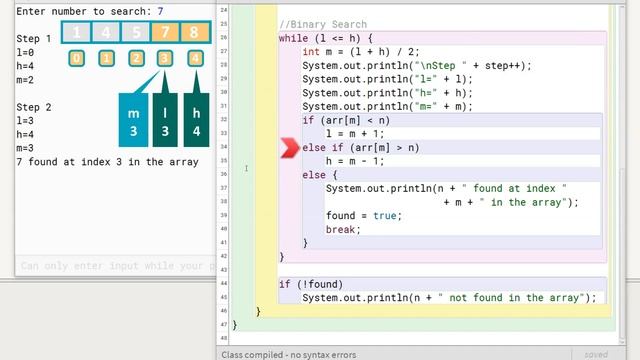The width and height of the screenshot is (640, 360).
Task: Click the '//Binary Search' comment line
Action: [323, 24]
